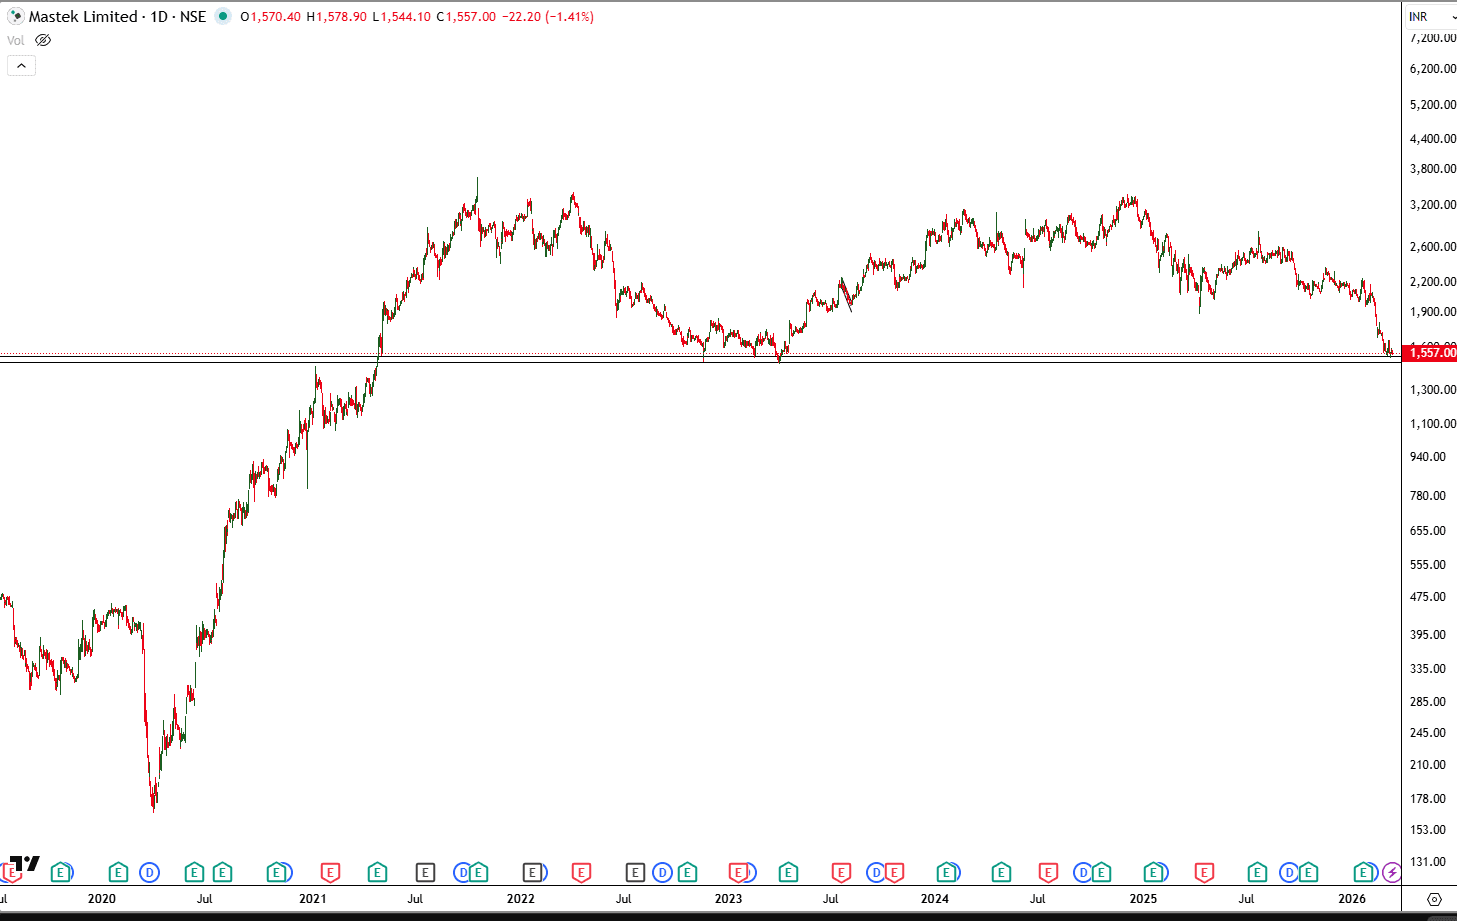Click the 2022 label on time axis
Viewport: 1457px width, 921px height.
[x=521, y=898]
